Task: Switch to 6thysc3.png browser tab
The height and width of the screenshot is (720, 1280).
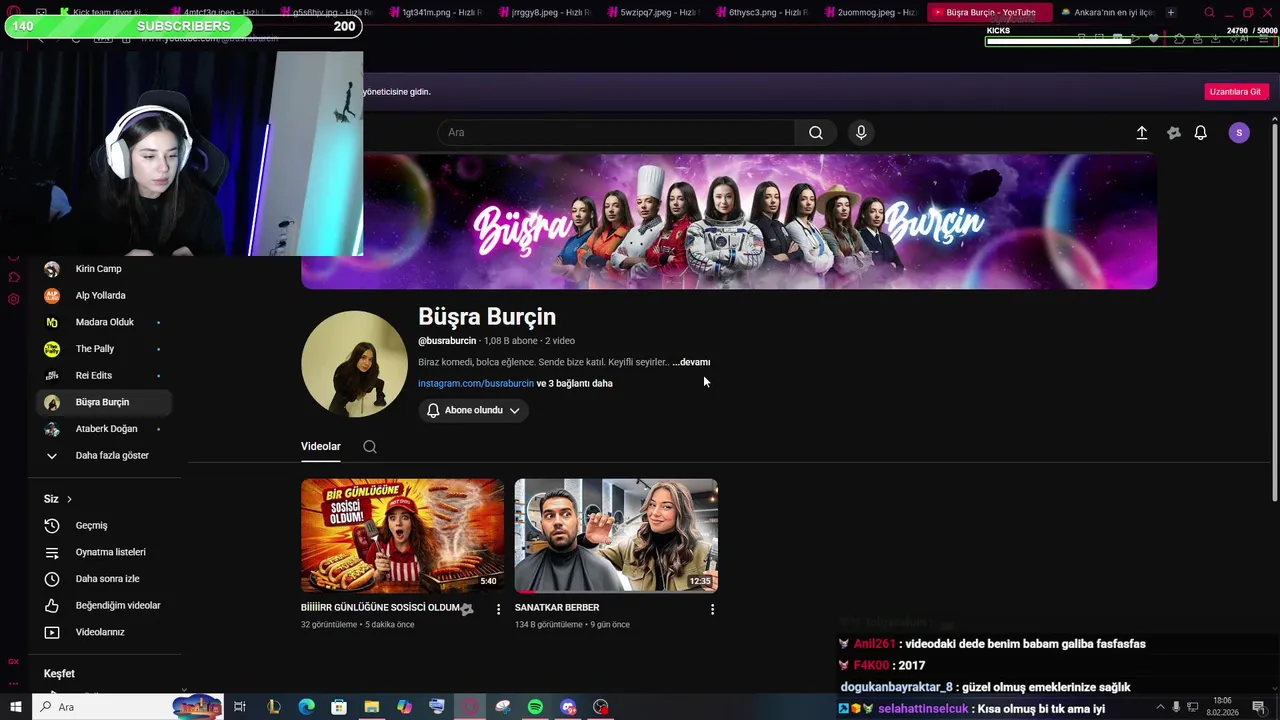Action: pyautogui.click(x=762, y=12)
